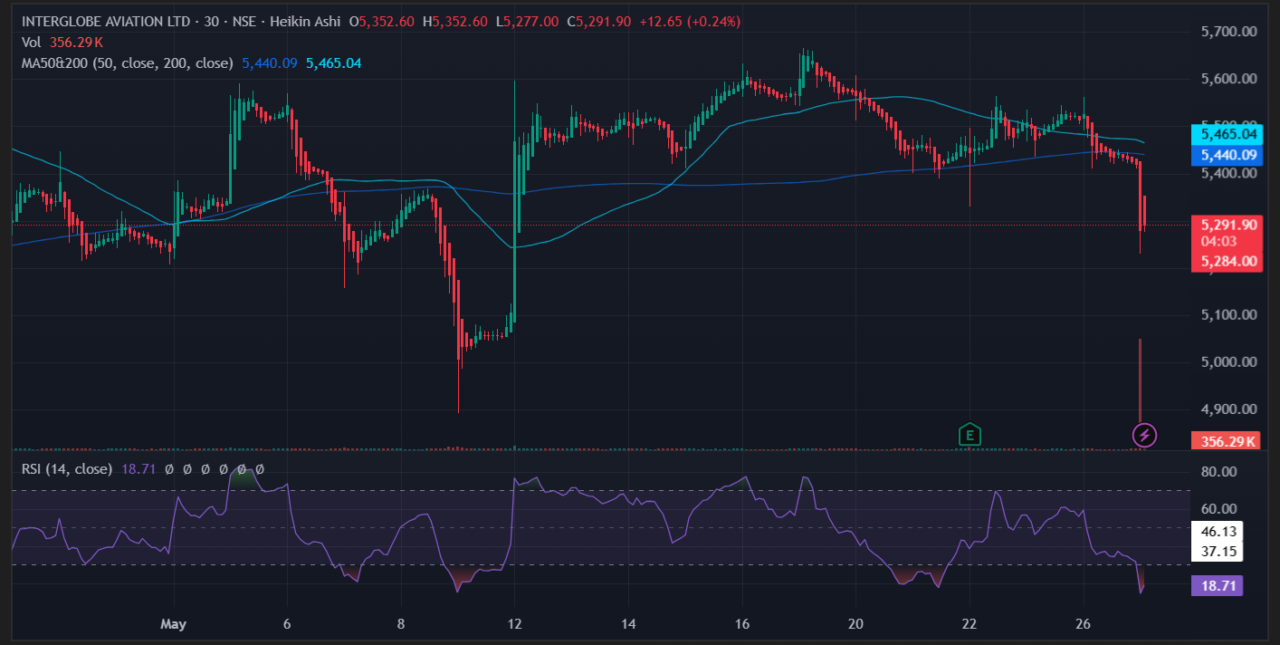1280x645 pixels.
Task: Click the 80.00 level on RSI scale
Action: pyautogui.click(x=1218, y=472)
